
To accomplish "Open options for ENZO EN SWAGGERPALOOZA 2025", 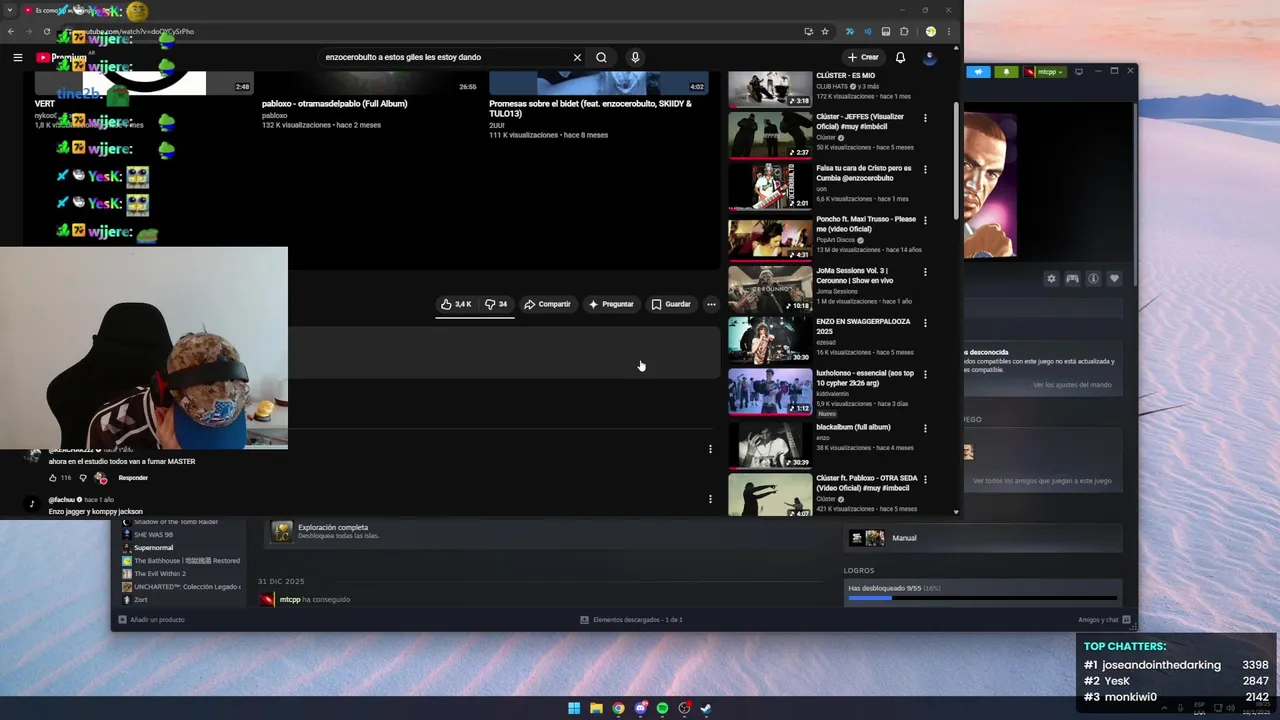I will (925, 323).
